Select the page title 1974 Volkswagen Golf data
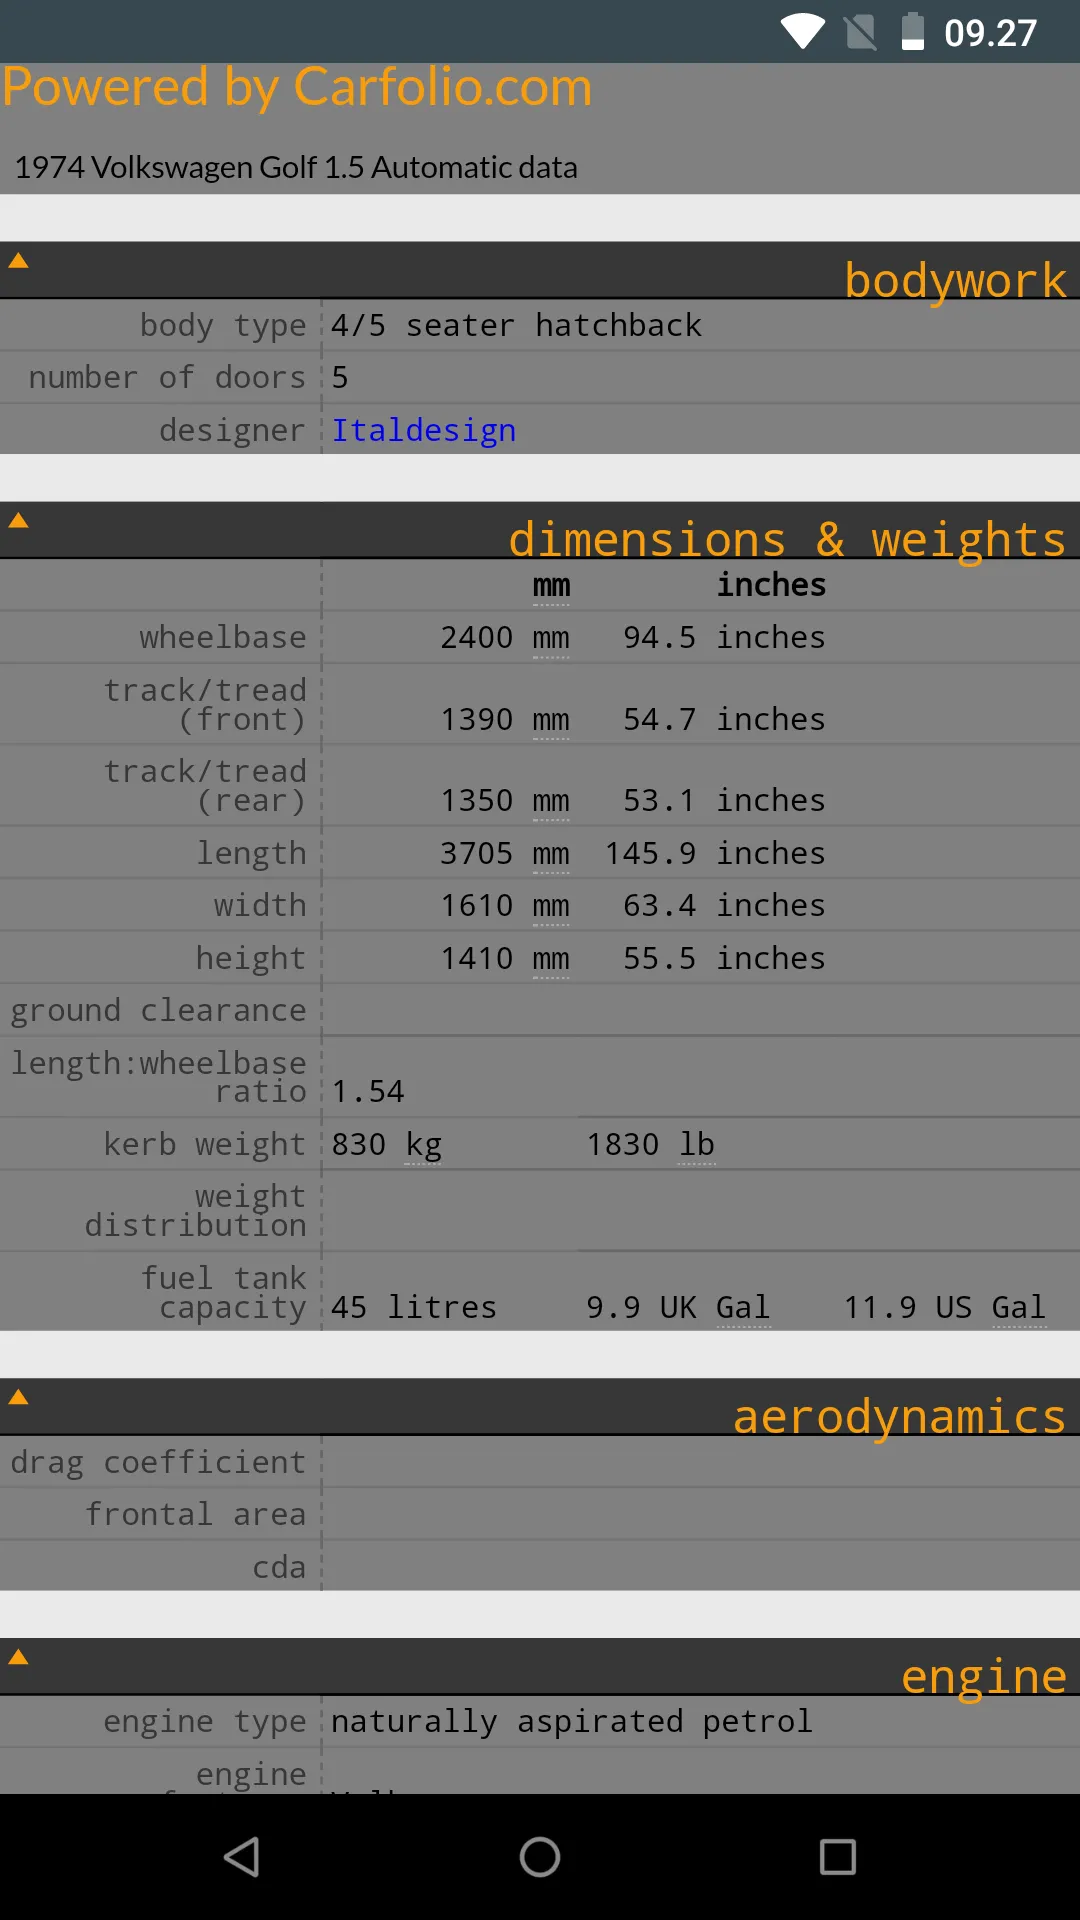 tap(296, 167)
